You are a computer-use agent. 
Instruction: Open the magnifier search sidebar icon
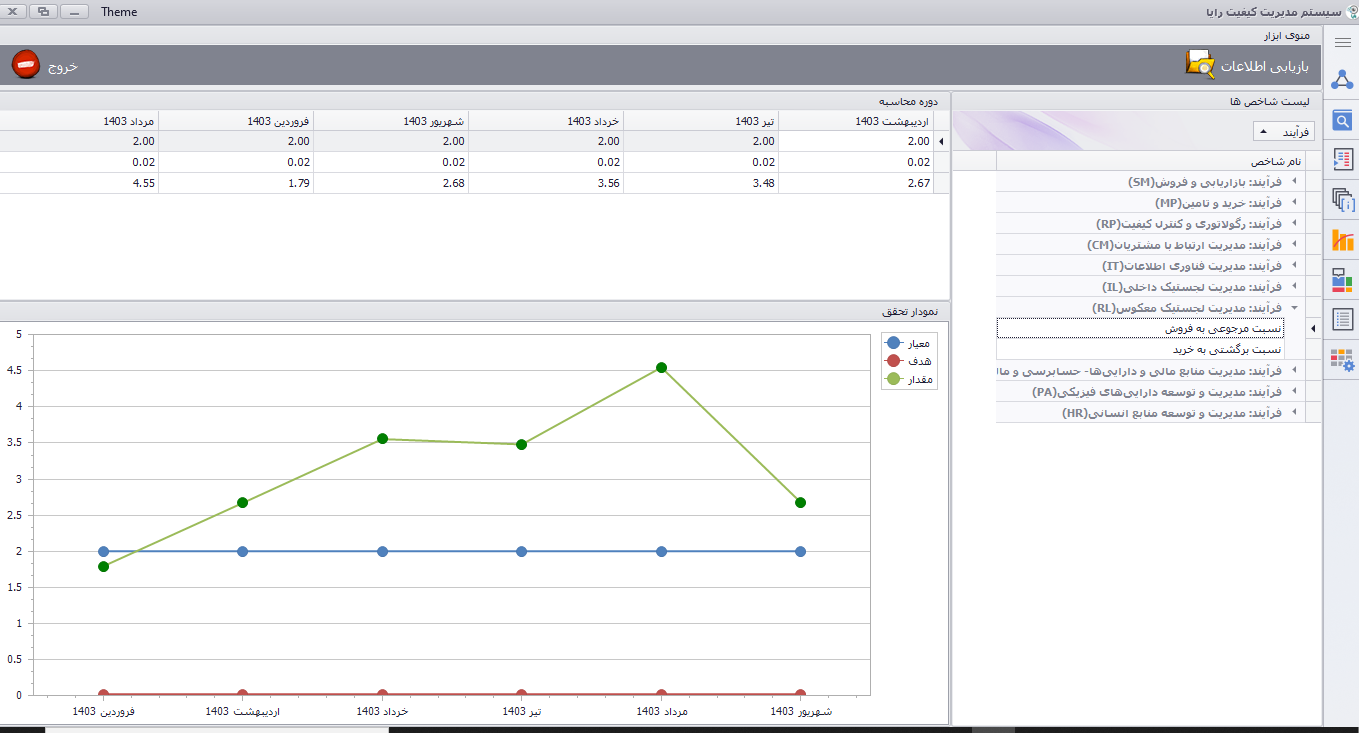point(1342,121)
